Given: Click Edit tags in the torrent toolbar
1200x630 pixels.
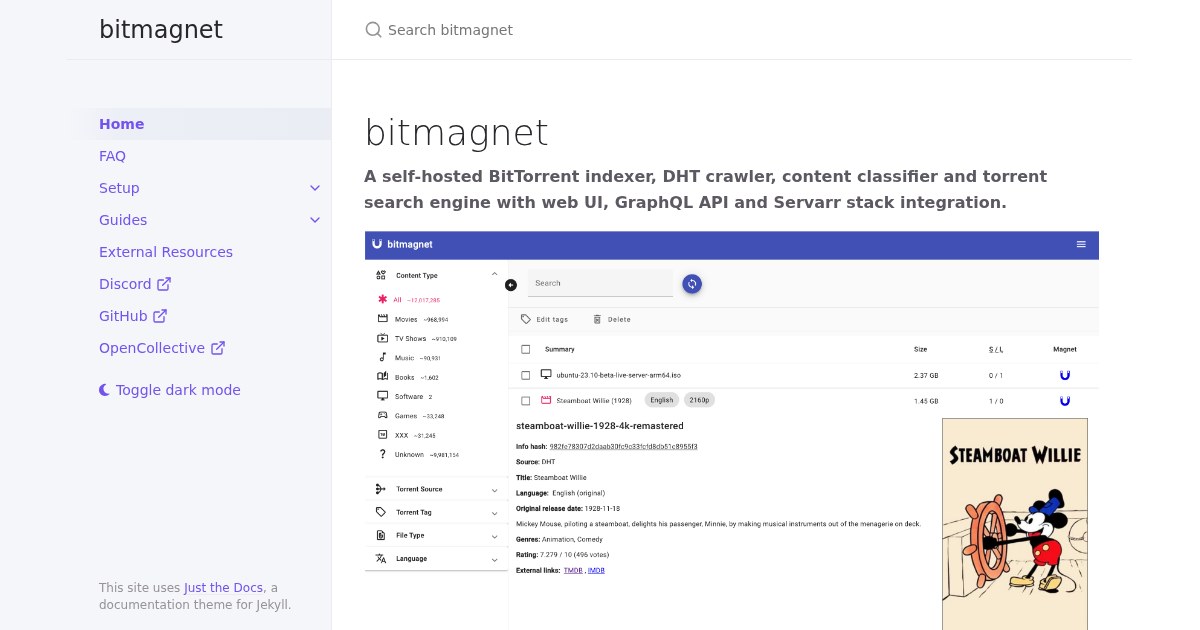Looking at the screenshot, I should (544, 319).
